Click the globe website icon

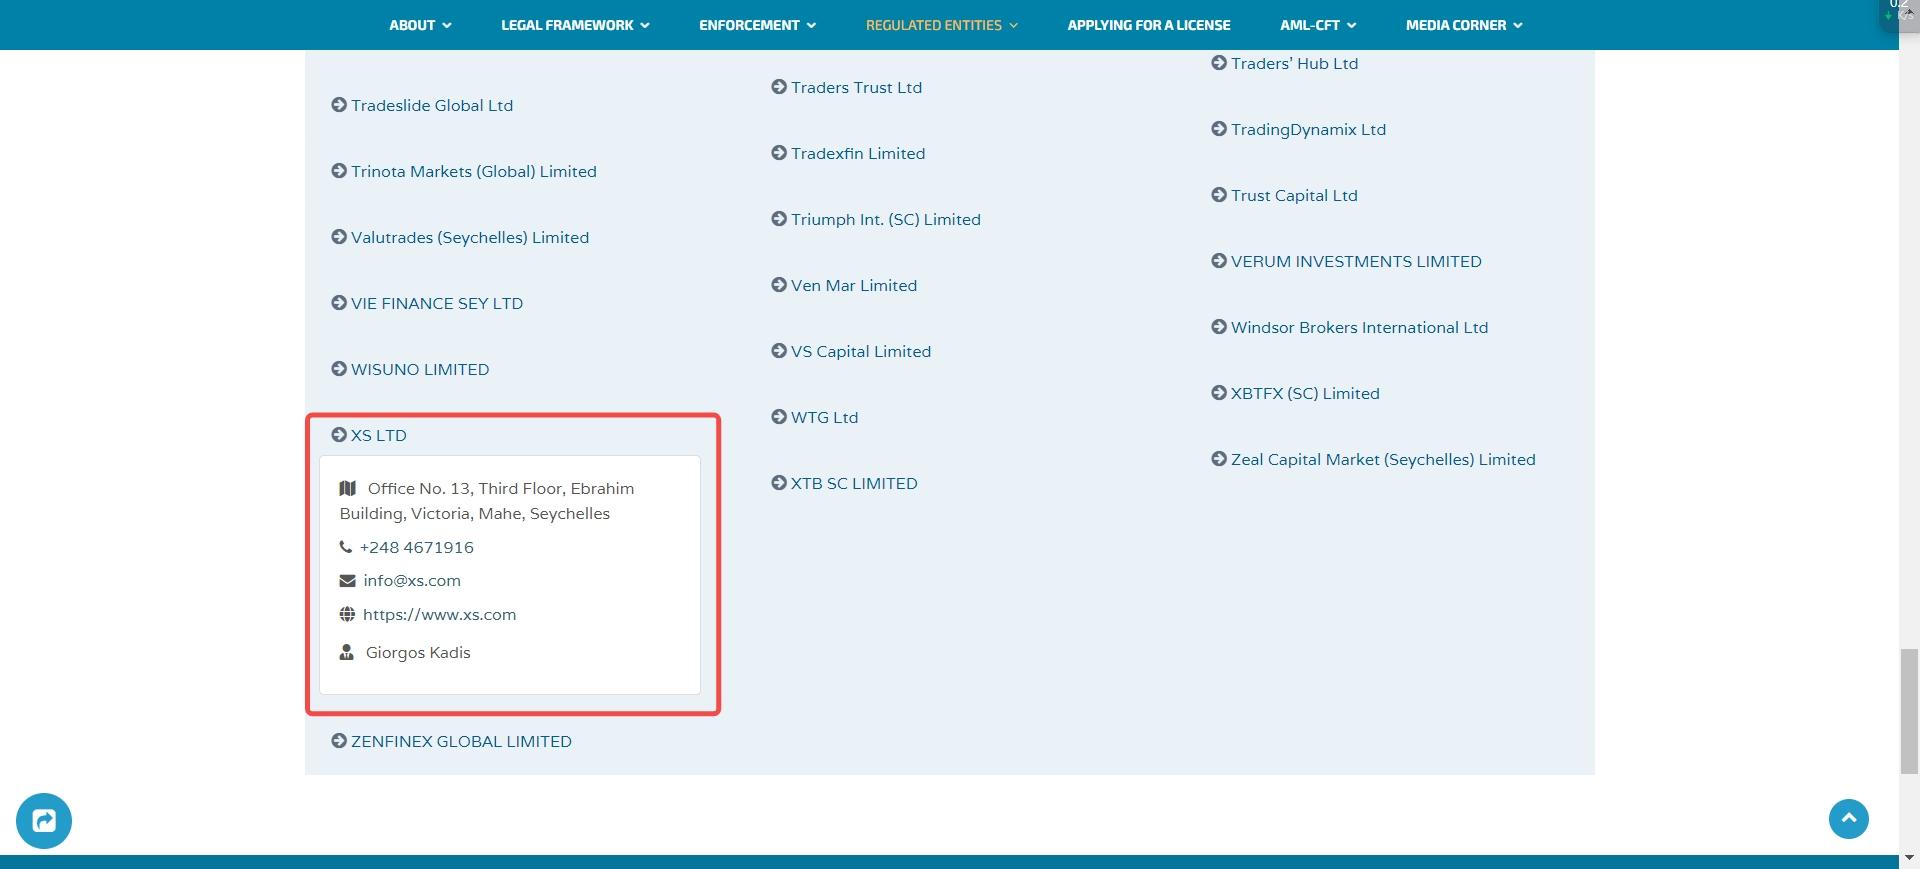[347, 614]
